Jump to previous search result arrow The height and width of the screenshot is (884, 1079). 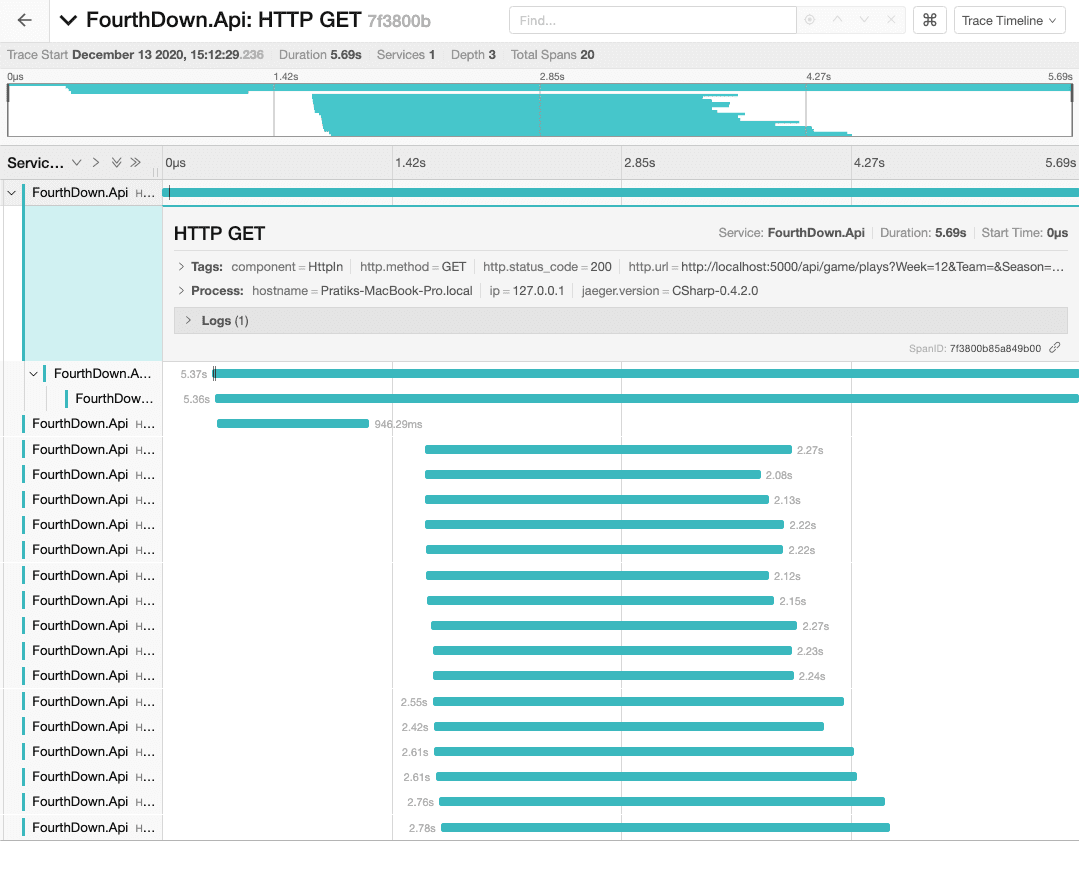click(x=837, y=20)
